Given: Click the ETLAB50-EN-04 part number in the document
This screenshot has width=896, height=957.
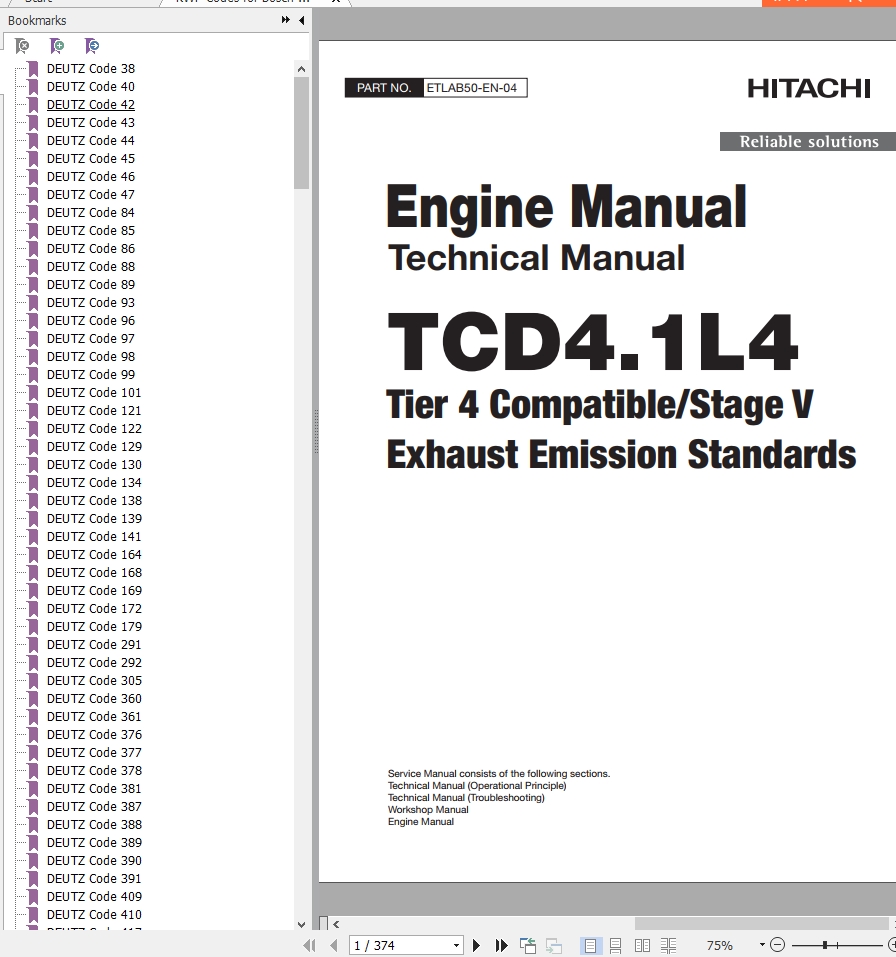Looking at the screenshot, I should (x=472, y=88).
